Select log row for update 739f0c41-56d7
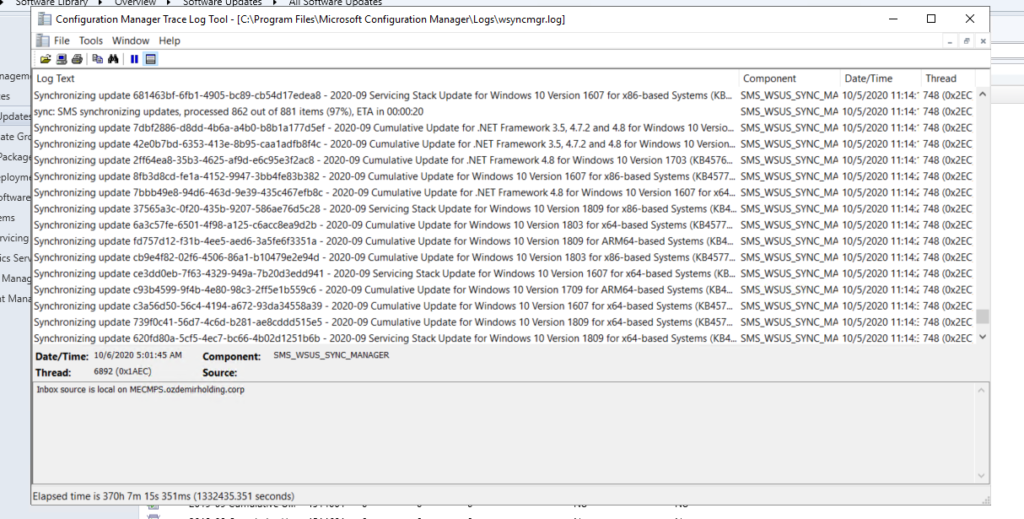This screenshot has height=519, width=1024. pyautogui.click(x=504, y=322)
